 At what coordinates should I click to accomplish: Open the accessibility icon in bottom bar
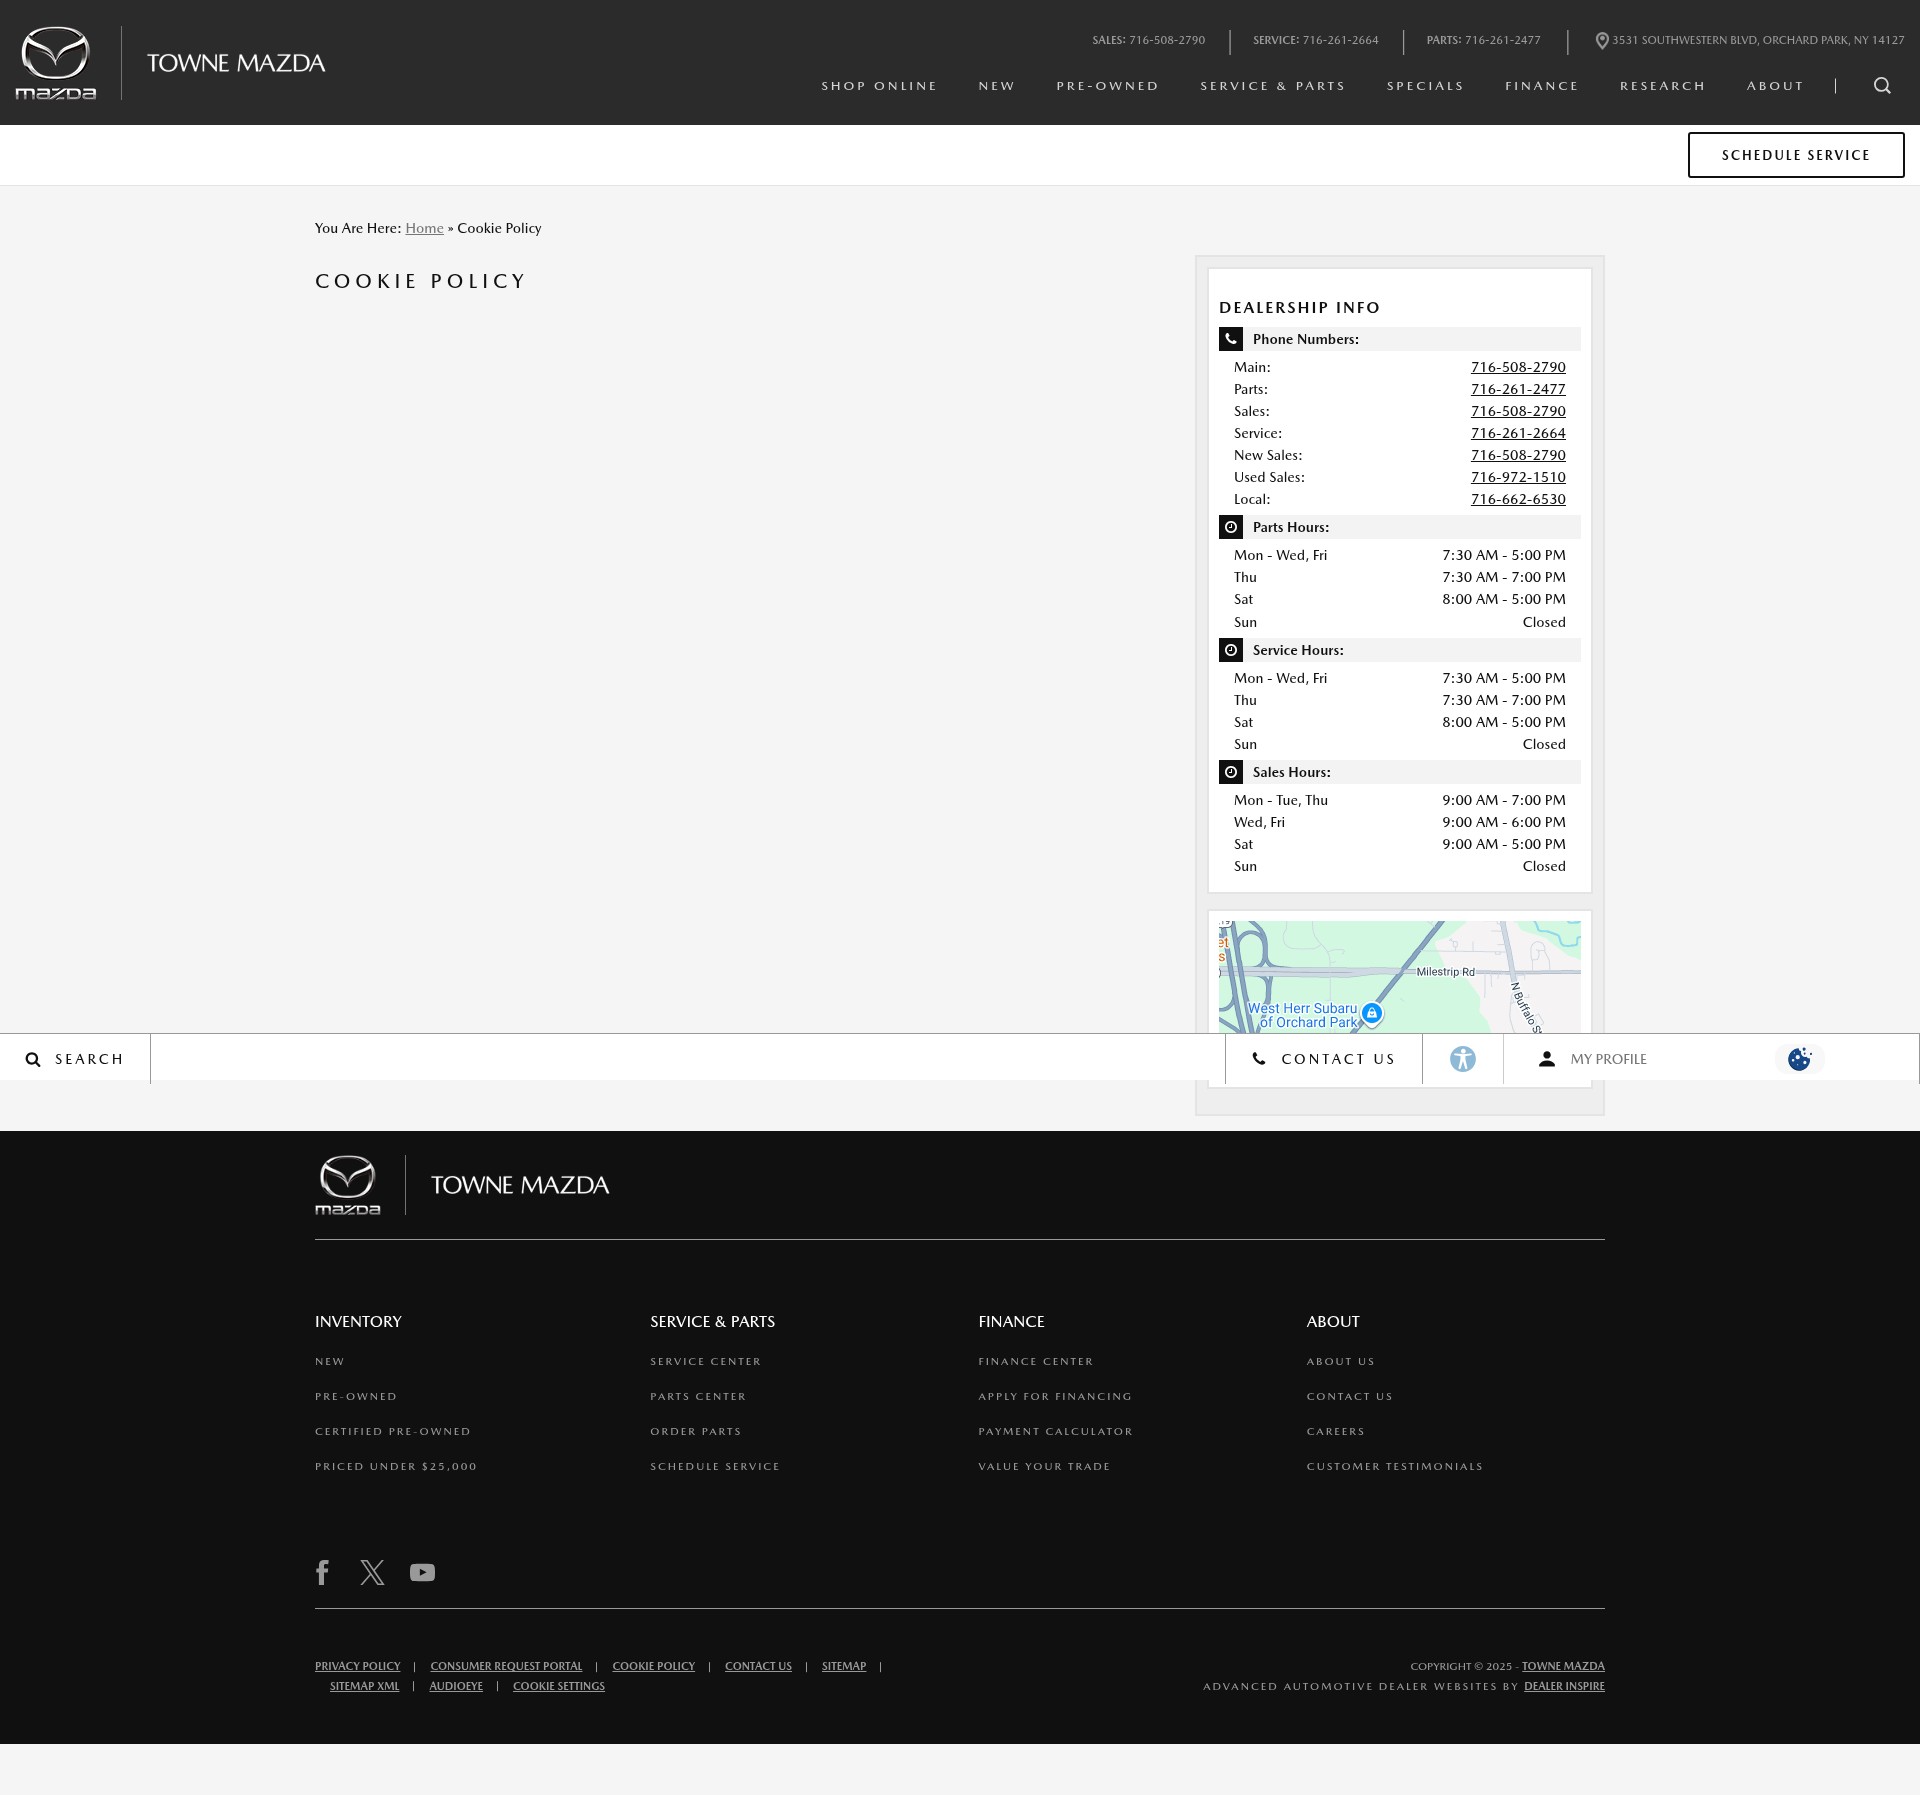point(1463,1059)
